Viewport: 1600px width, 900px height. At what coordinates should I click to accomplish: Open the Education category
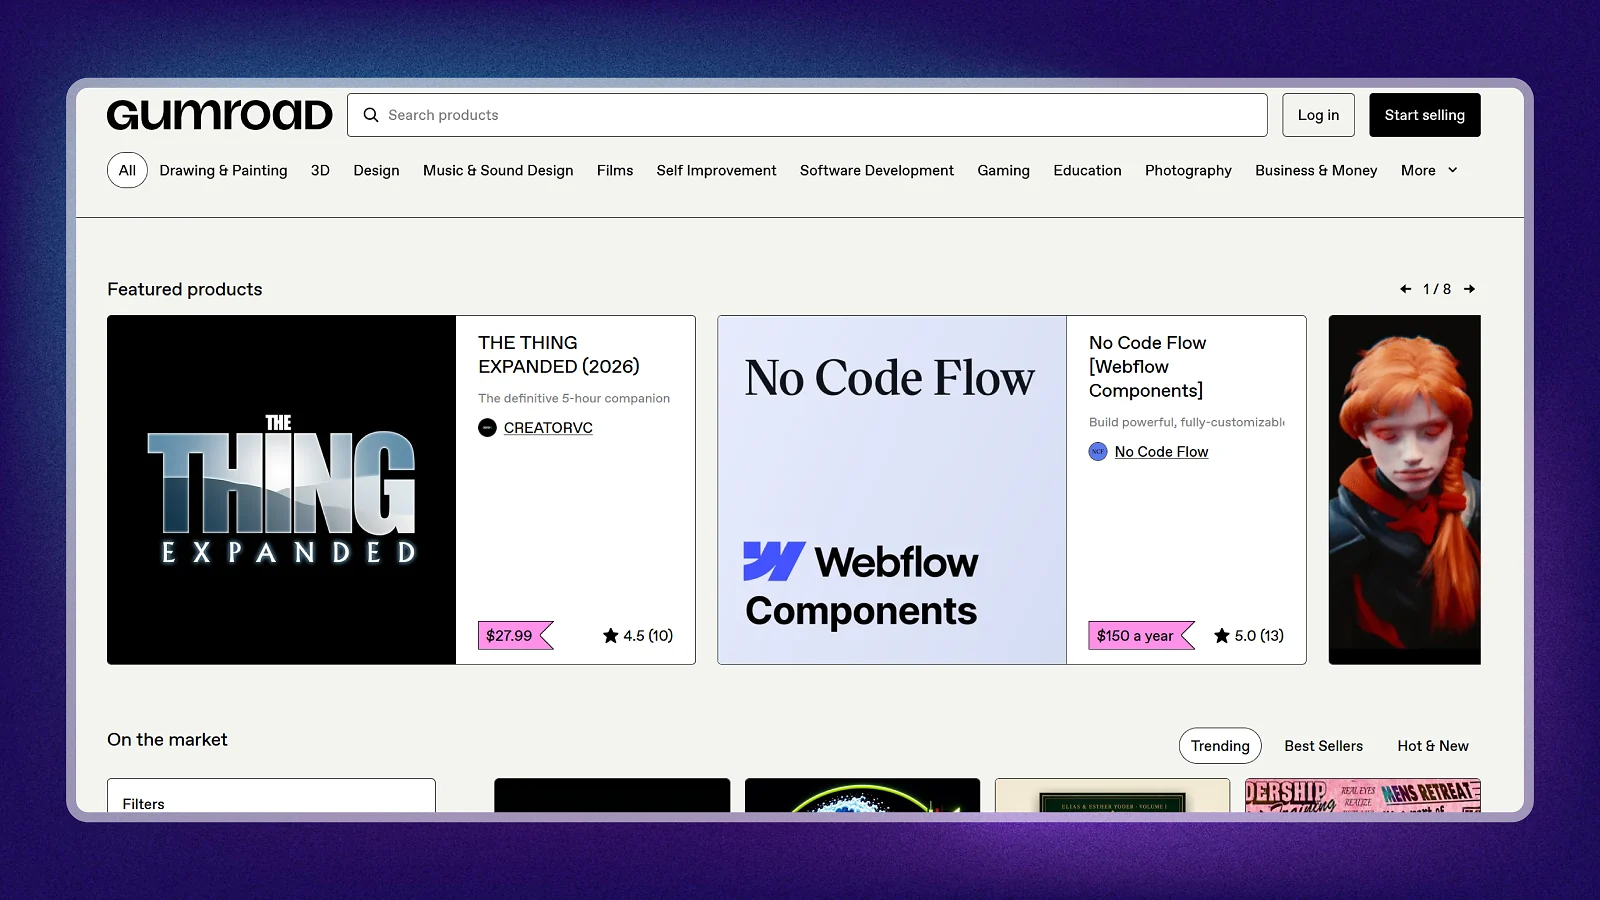(x=1087, y=170)
